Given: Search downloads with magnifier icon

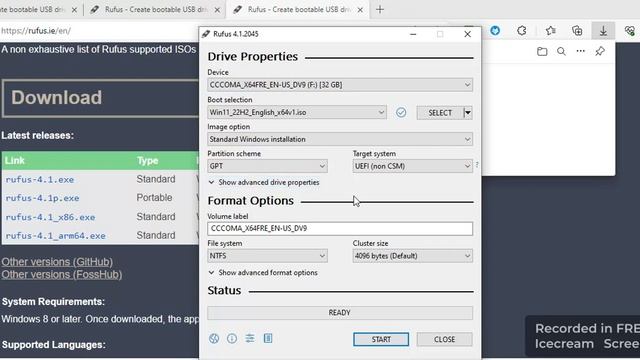Looking at the screenshot, I should pos(561,51).
